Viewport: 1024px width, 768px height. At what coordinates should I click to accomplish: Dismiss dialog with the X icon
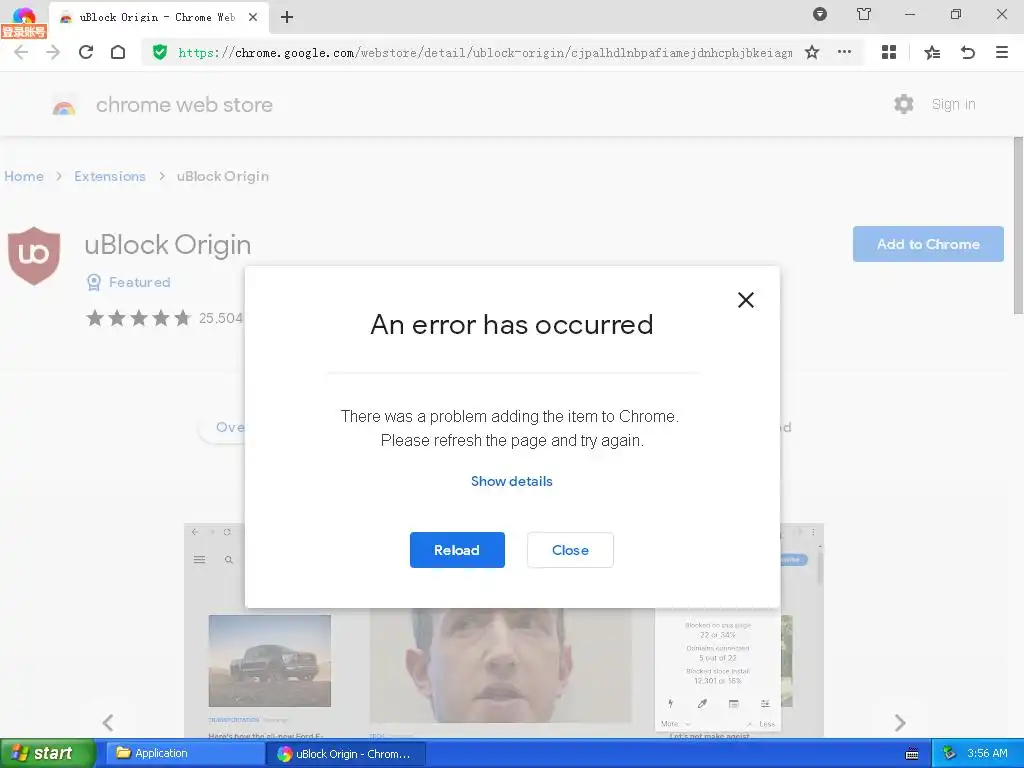[x=746, y=300]
